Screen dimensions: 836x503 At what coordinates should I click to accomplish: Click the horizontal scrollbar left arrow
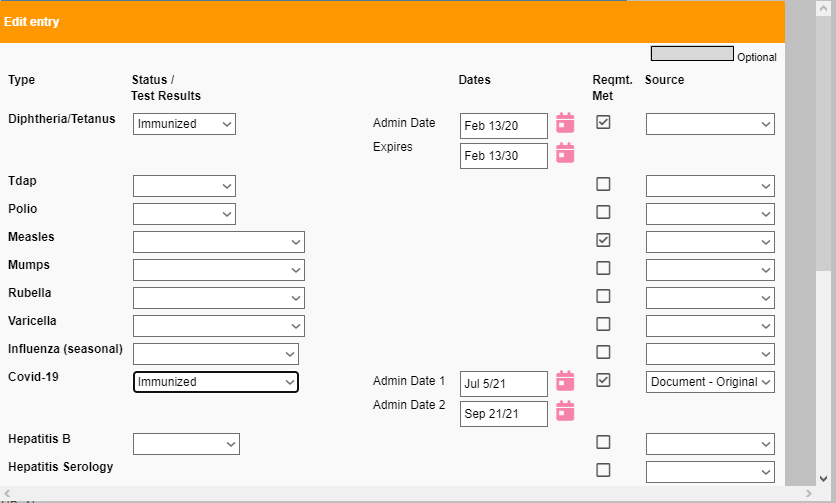pos(7,493)
